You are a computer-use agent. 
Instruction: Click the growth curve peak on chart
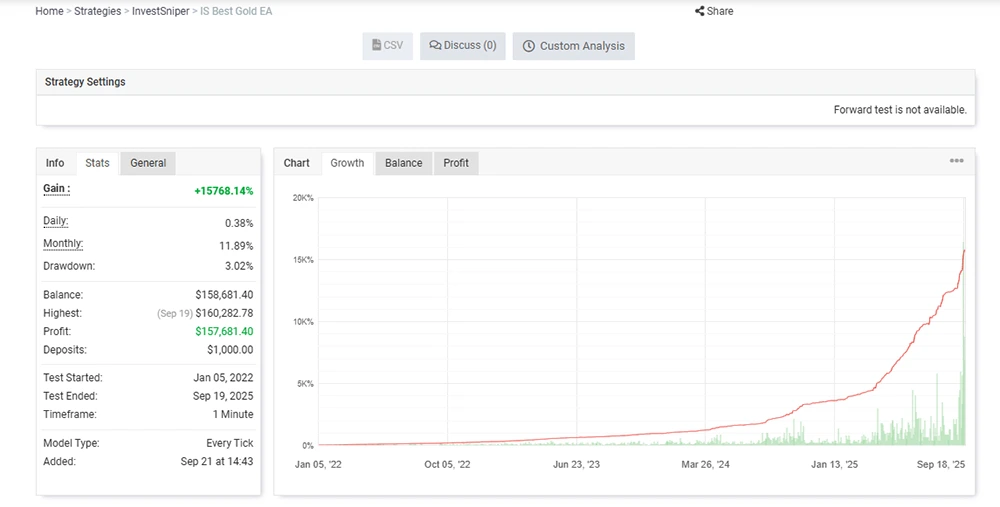point(964,249)
